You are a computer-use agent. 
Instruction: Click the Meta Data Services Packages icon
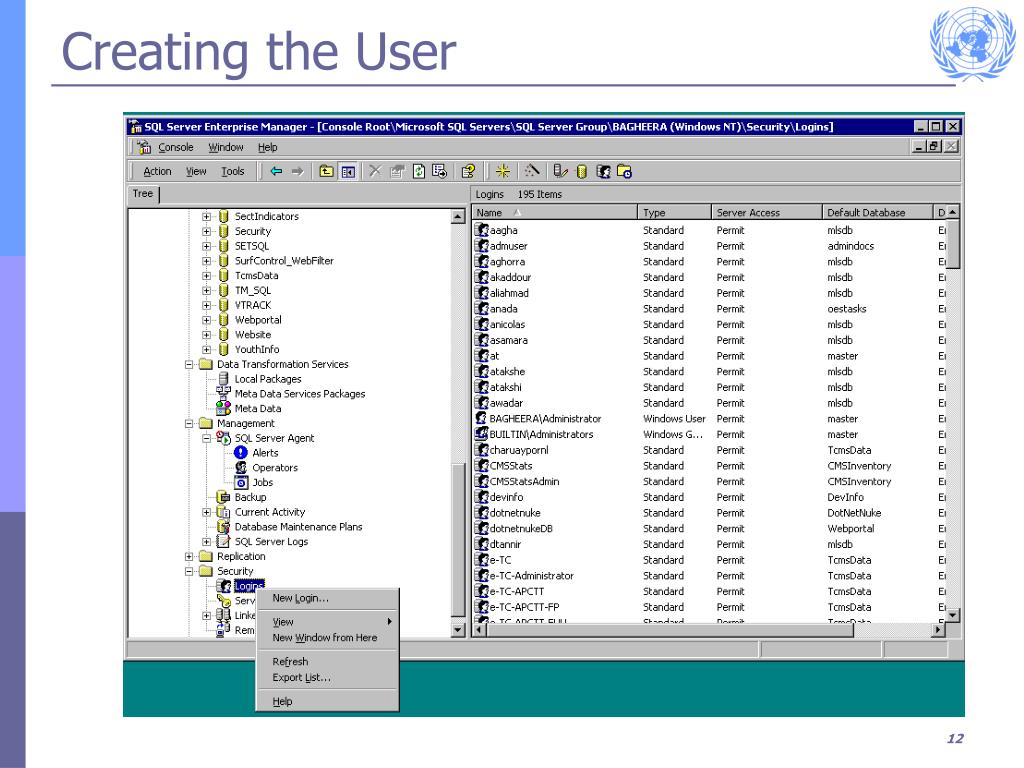223,393
